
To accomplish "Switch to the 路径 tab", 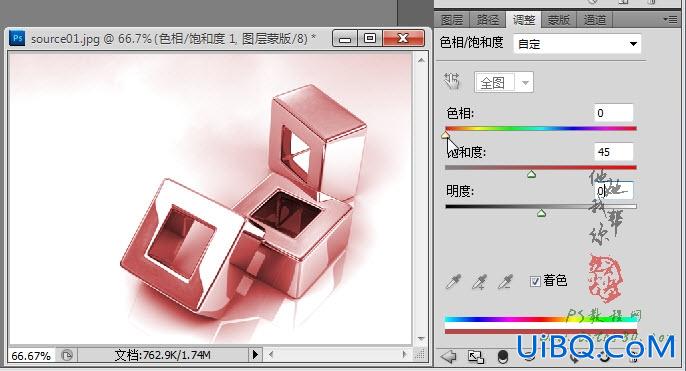I will coord(487,20).
